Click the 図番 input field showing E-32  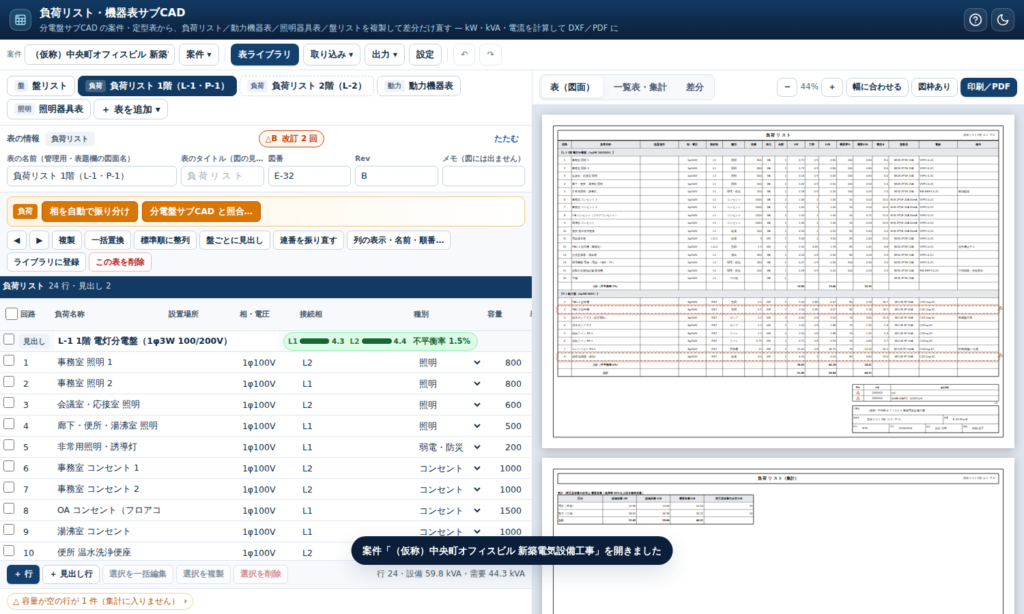tap(309, 176)
